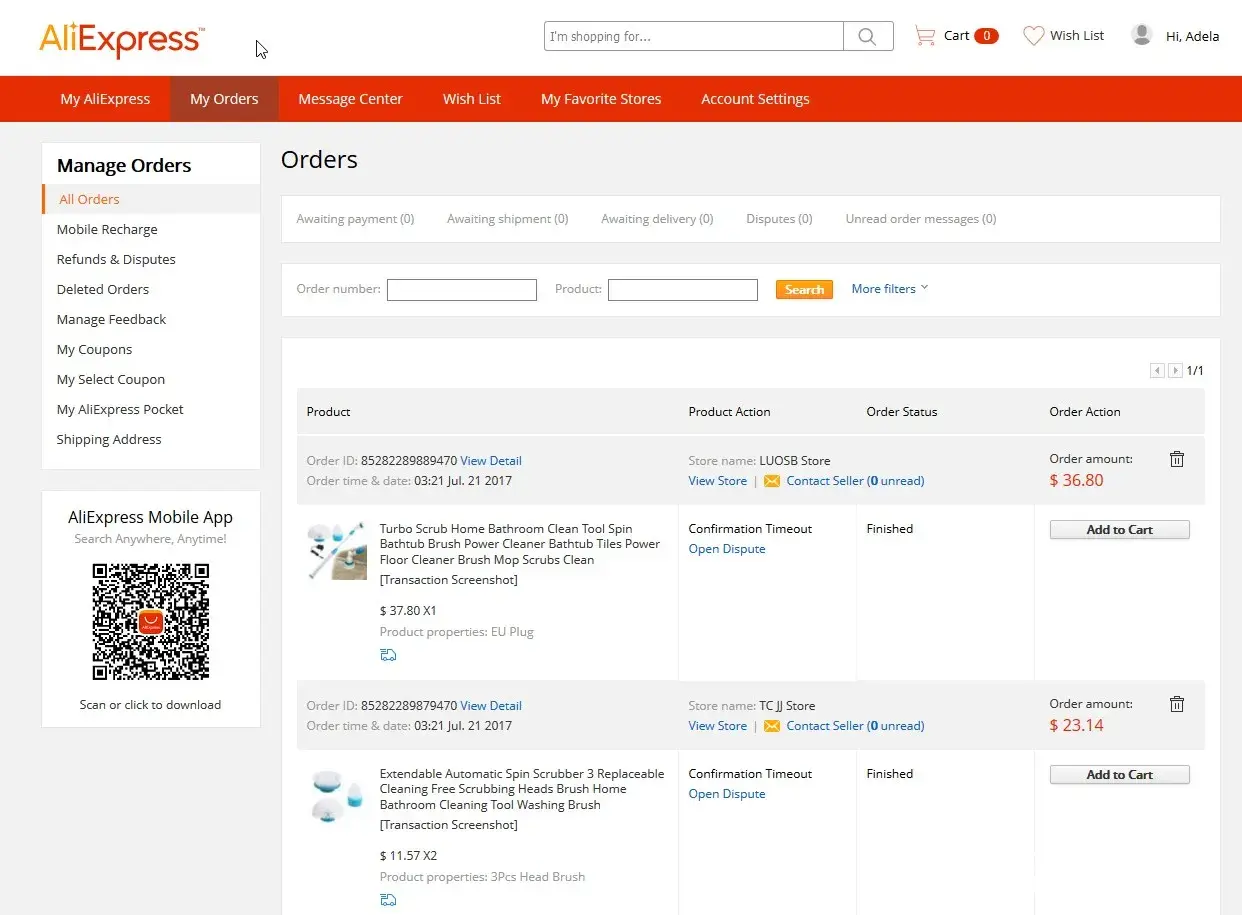Click the Order number input field
This screenshot has height=915, width=1242.
coord(462,290)
